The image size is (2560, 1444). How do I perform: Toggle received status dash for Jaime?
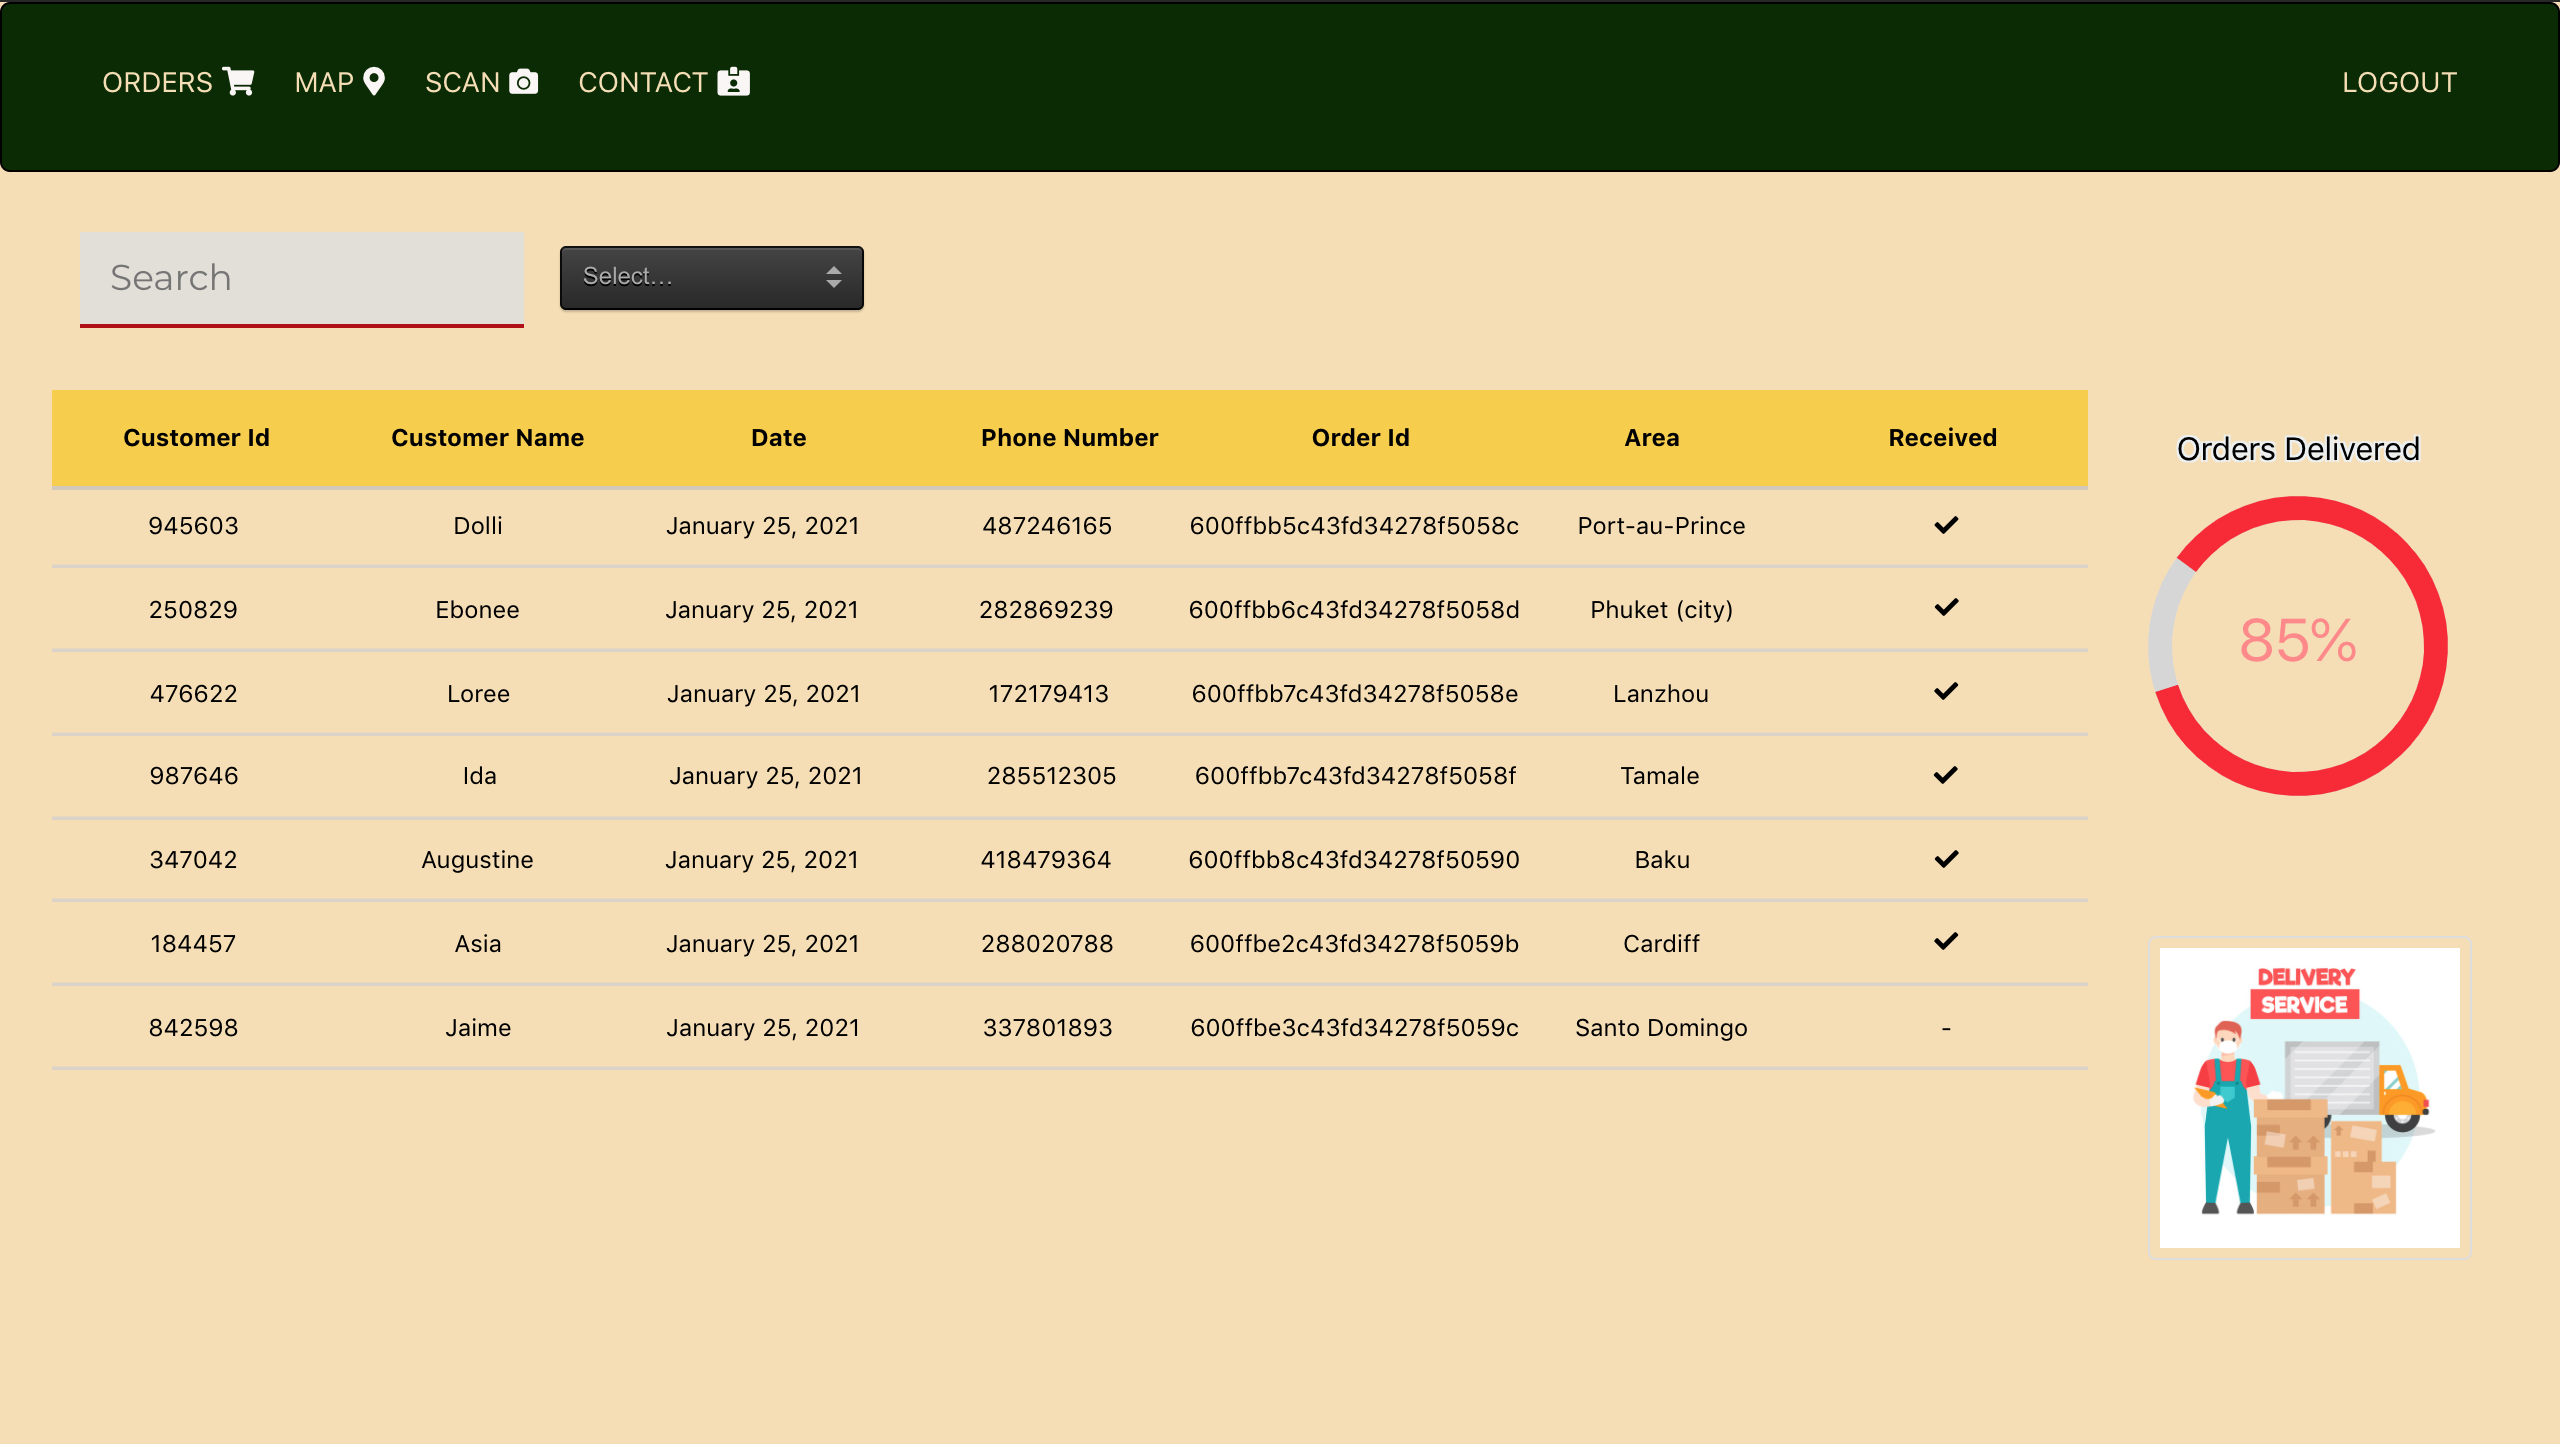pyautogui.click(x=1945, y=1028)
